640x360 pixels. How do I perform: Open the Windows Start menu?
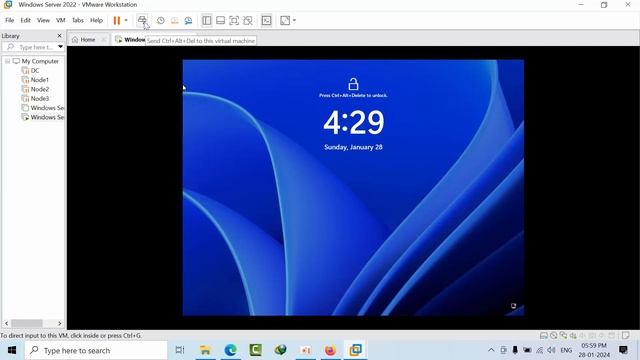point(12,350)
